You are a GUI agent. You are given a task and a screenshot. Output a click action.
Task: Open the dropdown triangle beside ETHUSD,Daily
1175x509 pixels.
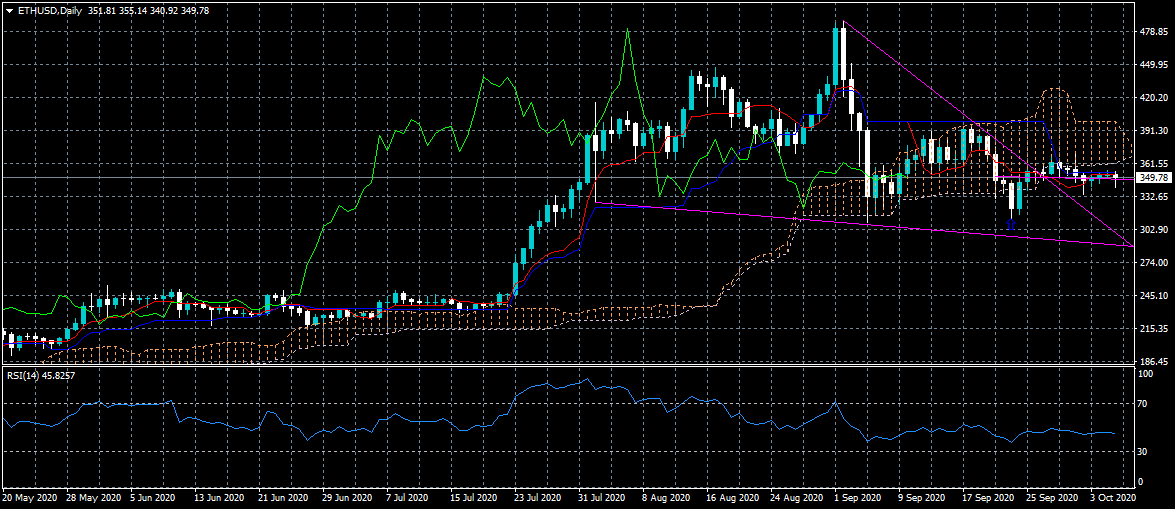(9, 10)
